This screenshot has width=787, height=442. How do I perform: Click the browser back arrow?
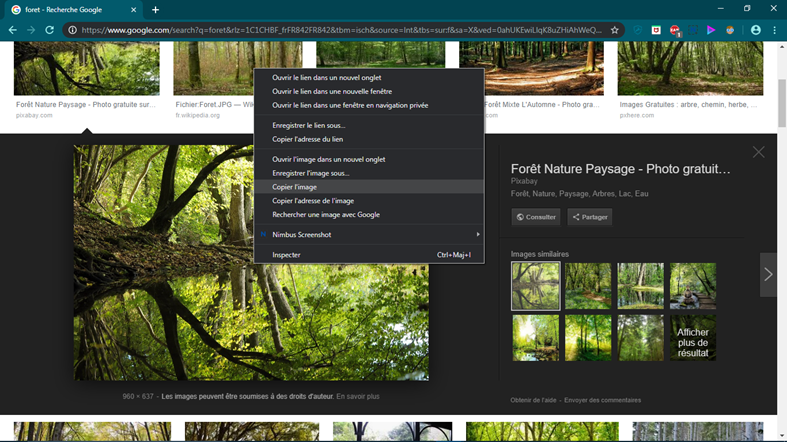tap(12, 30)
